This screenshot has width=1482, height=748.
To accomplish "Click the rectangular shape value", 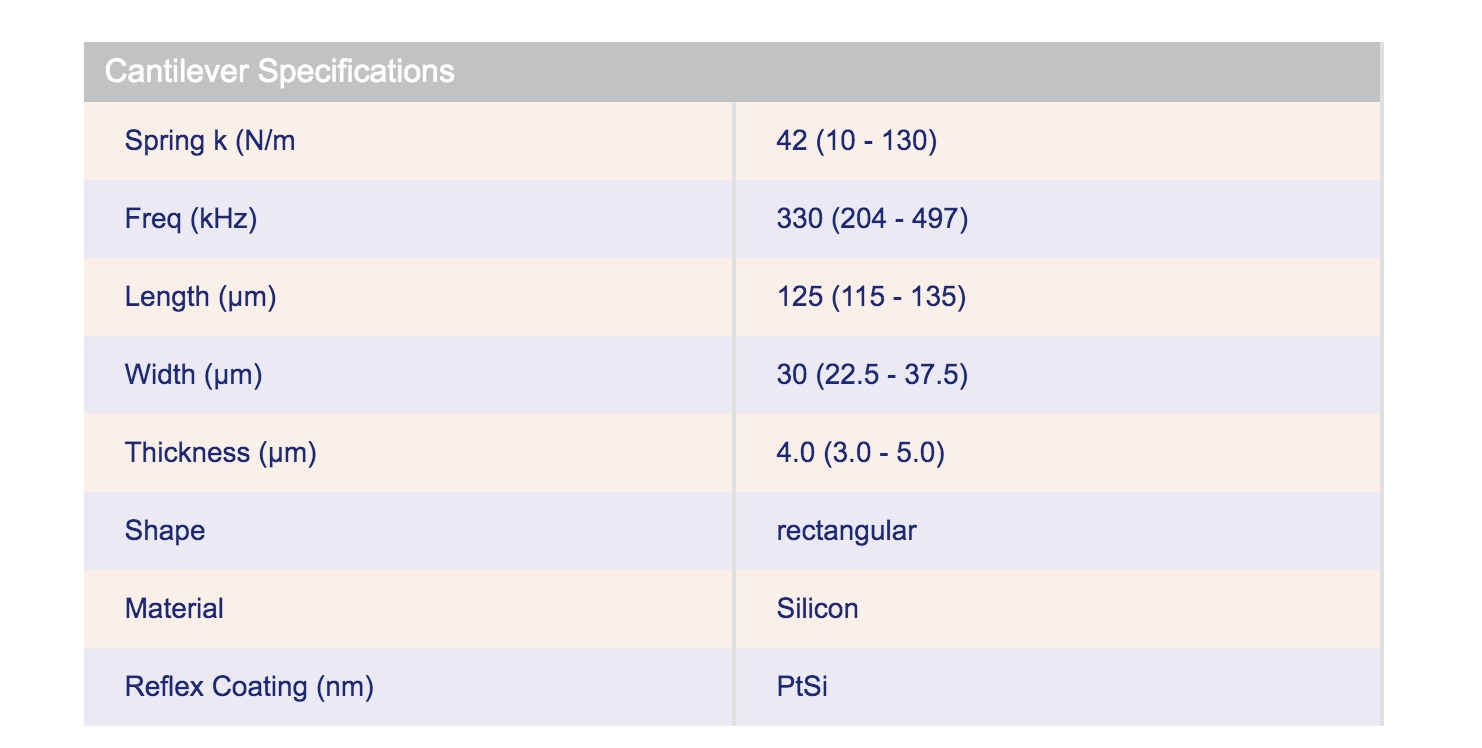I will tap(846, 531).
